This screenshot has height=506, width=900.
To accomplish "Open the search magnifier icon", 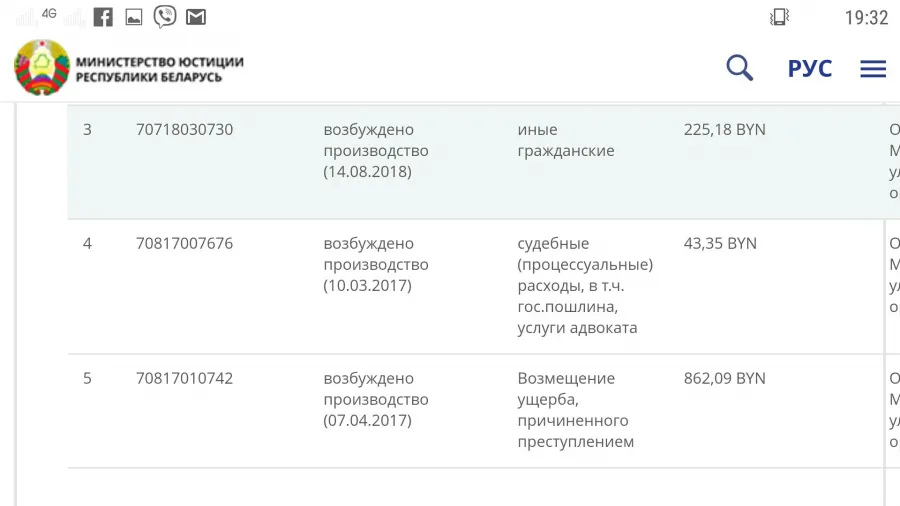I will 739,68.
